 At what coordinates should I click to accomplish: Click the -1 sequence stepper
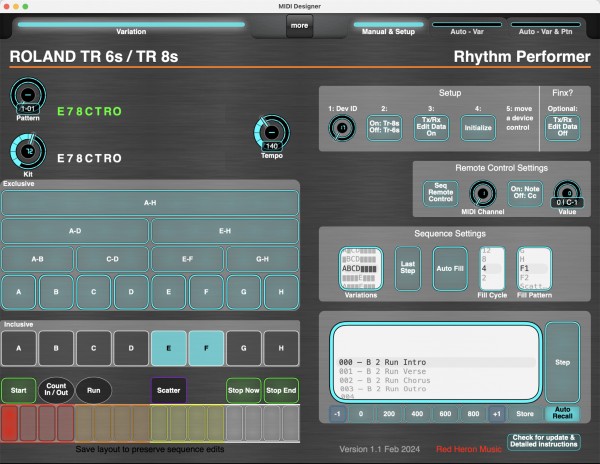click(337, 414)
